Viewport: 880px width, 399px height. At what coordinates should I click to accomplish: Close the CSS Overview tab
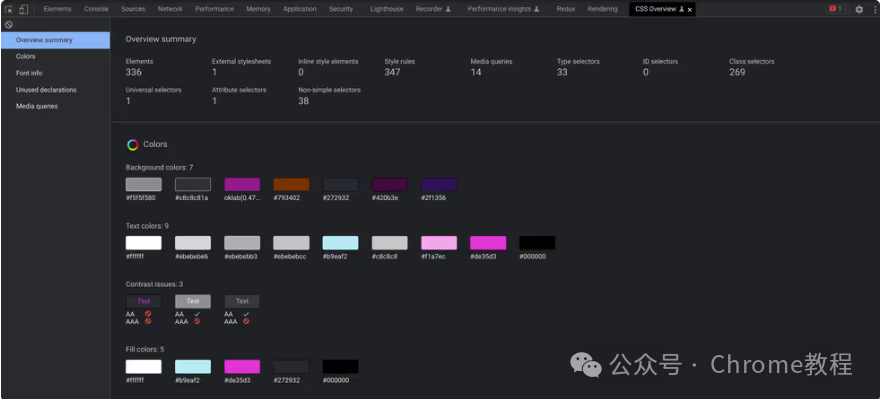[x=690, y=10]
